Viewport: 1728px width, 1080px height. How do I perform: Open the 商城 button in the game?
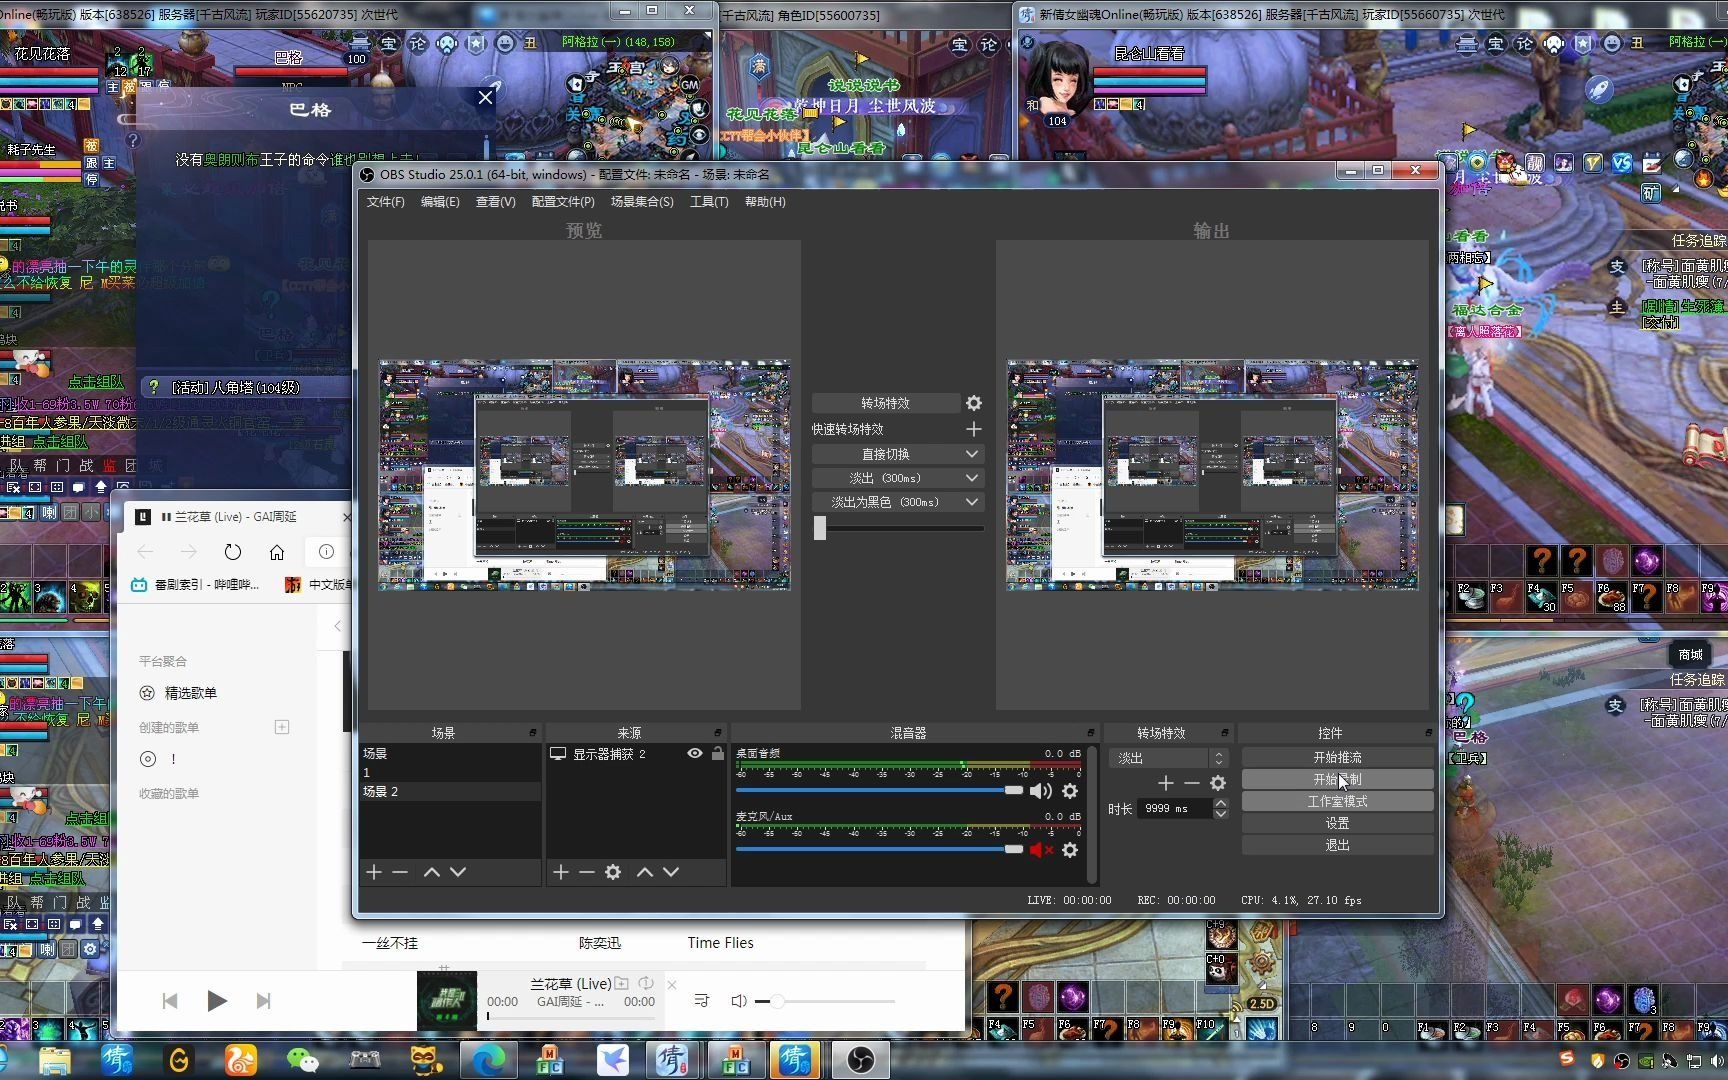(1690, 654)
